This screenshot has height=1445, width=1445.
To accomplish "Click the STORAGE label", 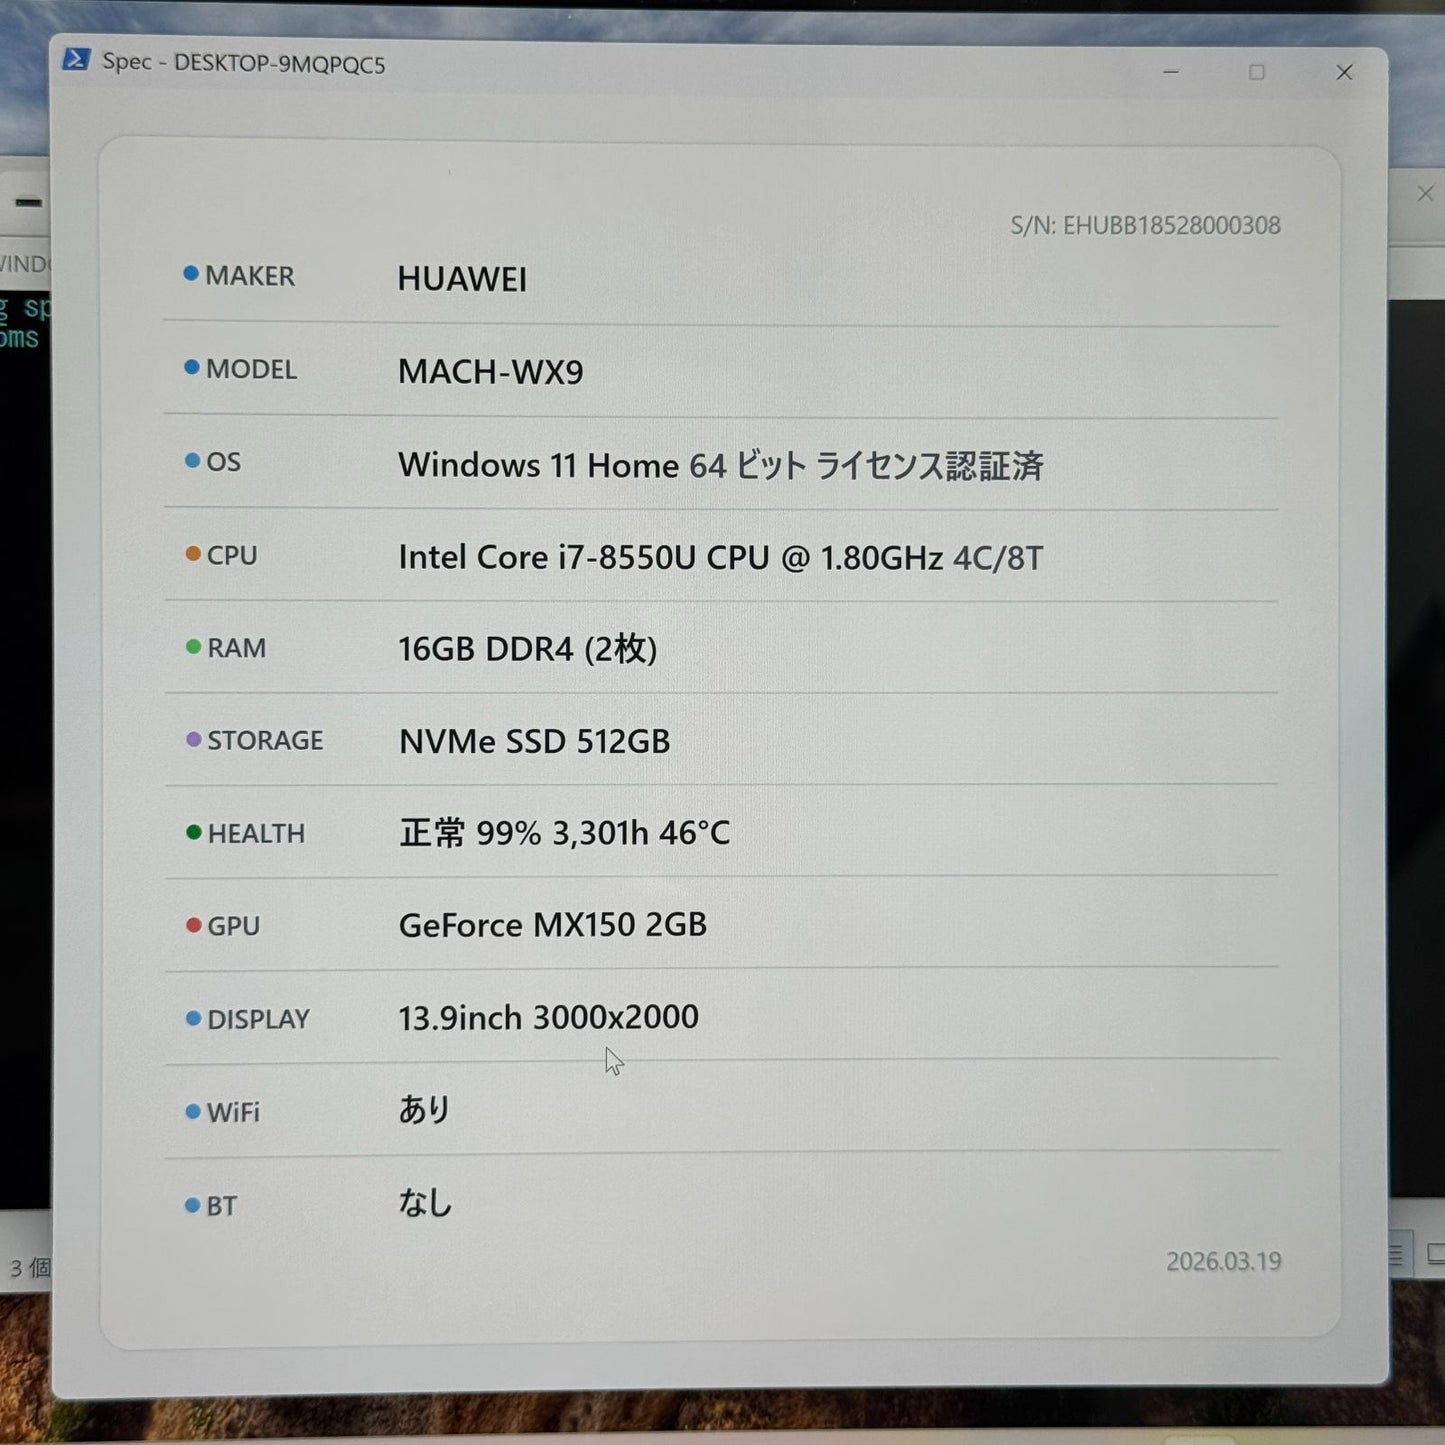I will [x=265, y=740].
